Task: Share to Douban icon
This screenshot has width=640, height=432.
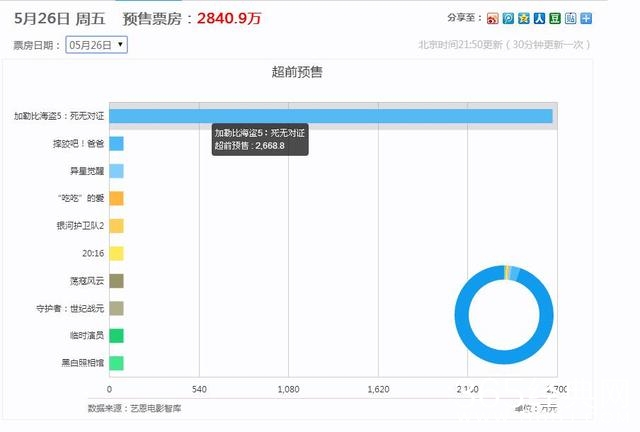Action: tap(554, 18)
